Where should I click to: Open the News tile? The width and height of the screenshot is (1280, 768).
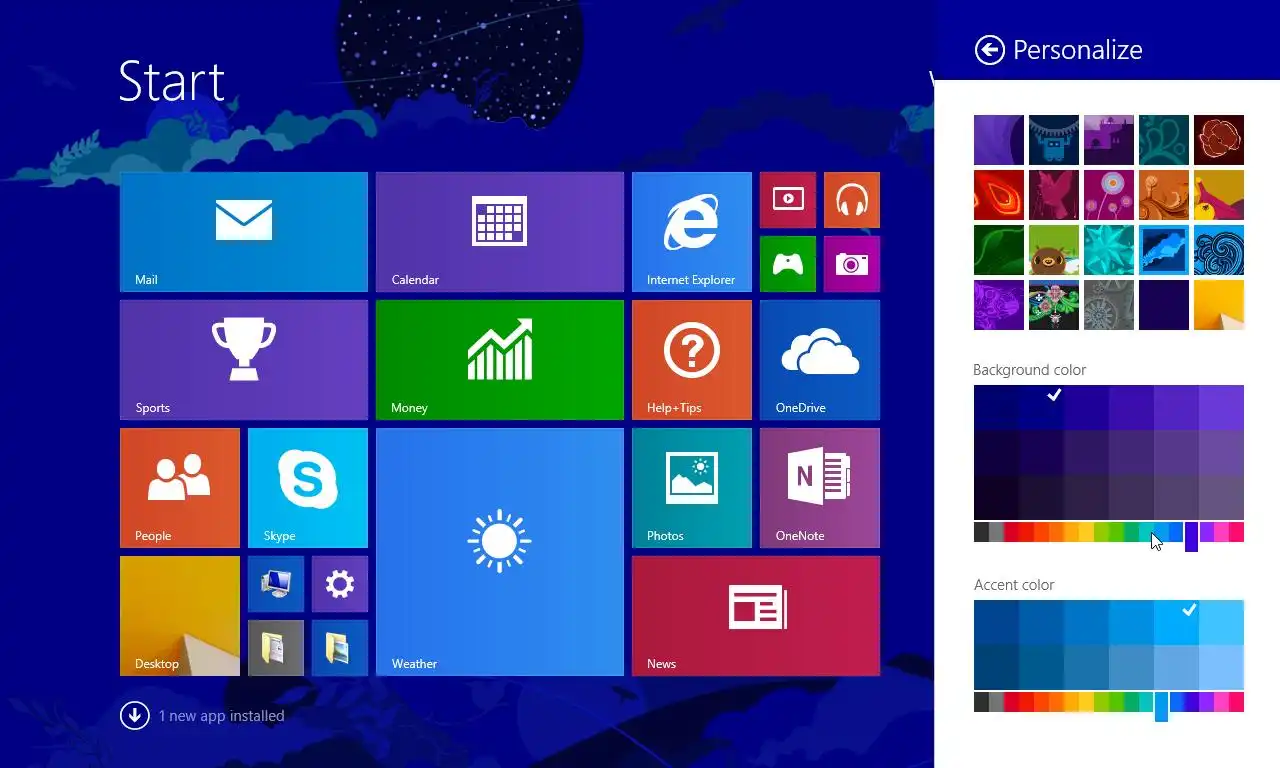coord(756,616)
